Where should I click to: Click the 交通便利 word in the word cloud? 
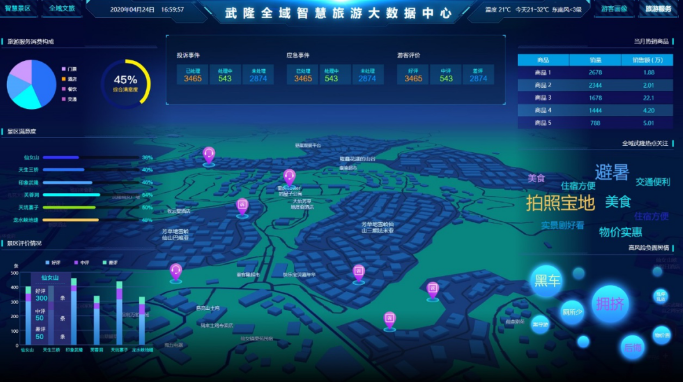[653, 182]
